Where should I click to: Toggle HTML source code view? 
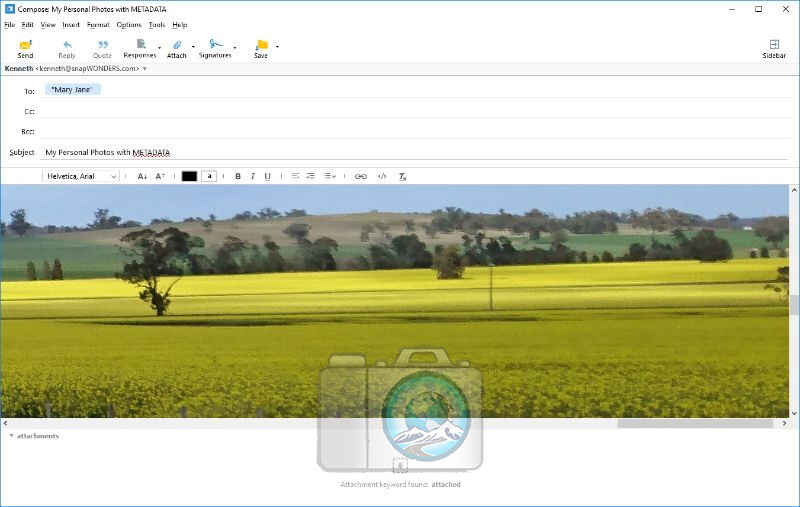(x=382, y=176)
